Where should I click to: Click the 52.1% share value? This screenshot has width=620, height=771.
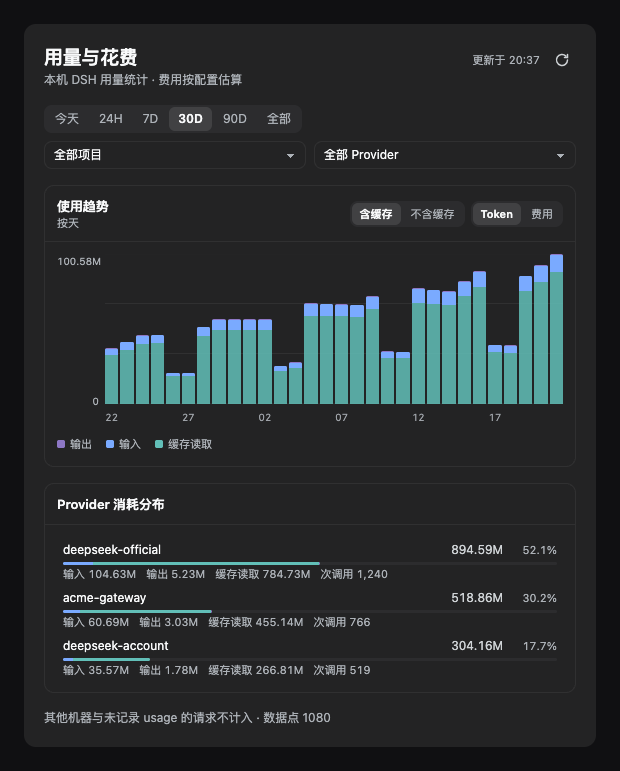539,550
